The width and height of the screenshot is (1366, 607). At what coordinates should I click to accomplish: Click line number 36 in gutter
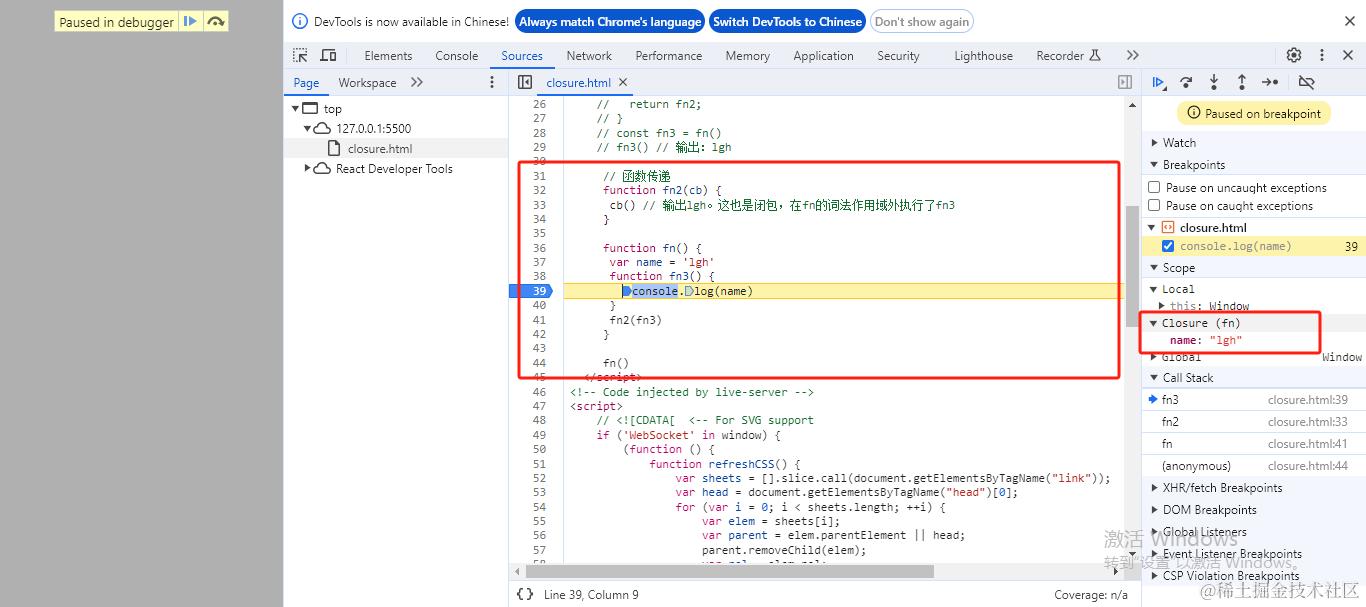tap(539, 247)
